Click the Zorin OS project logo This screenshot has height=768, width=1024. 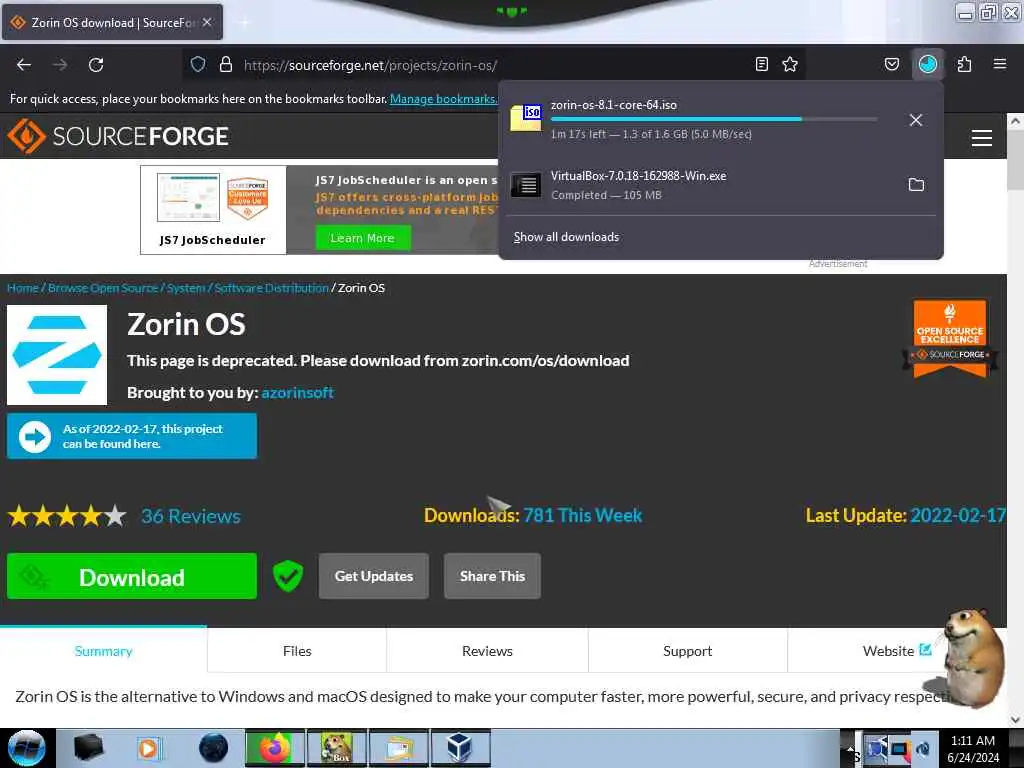(57, 355)
